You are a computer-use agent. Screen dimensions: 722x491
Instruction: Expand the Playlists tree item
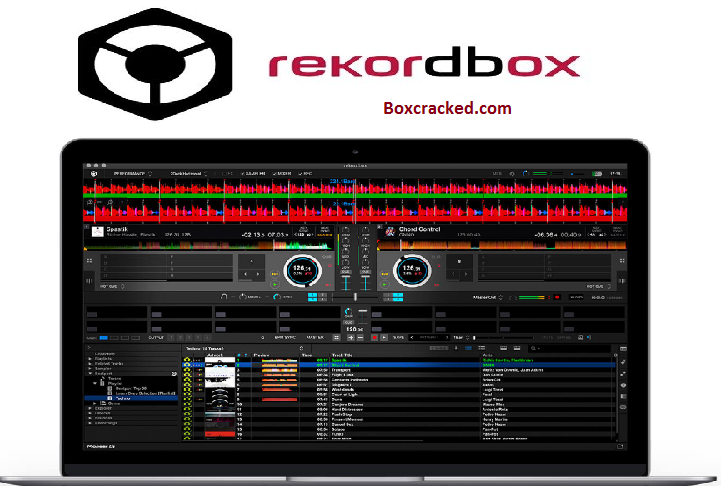point(90,358)
